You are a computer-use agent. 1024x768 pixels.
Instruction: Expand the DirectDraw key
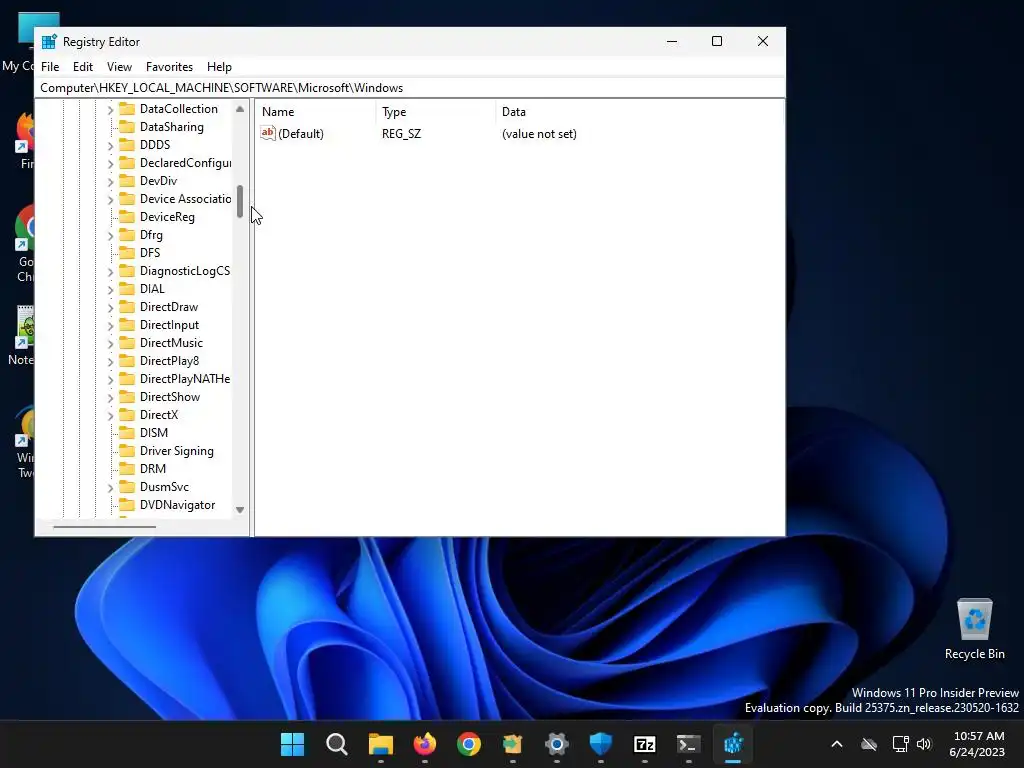[x=110, y=307]
